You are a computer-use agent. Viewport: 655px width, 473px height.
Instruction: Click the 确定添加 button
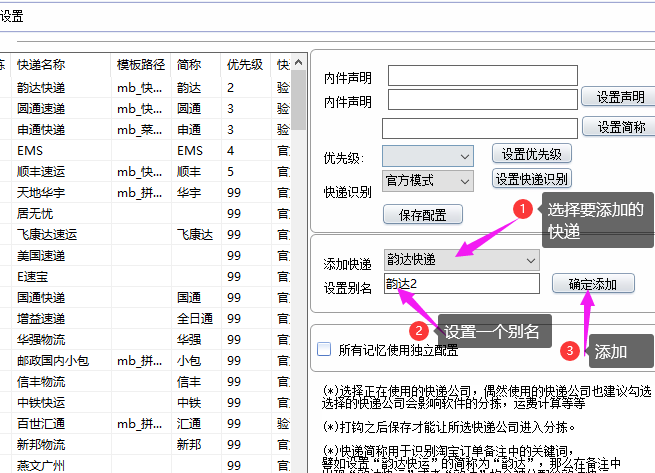click(593, 284)
